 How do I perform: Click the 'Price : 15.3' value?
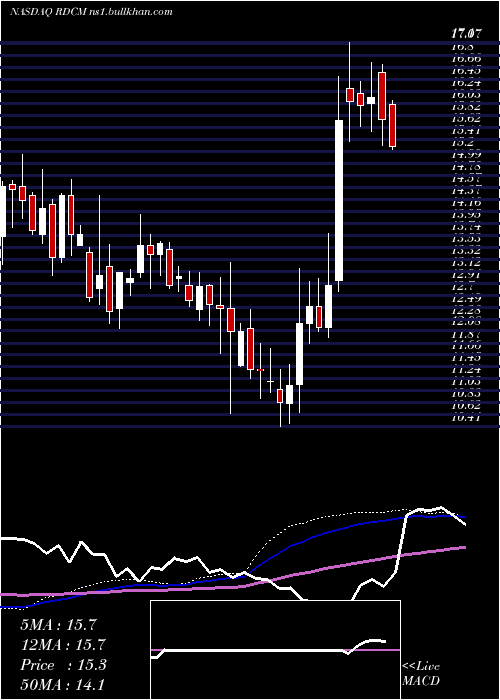tap(63, 665)
